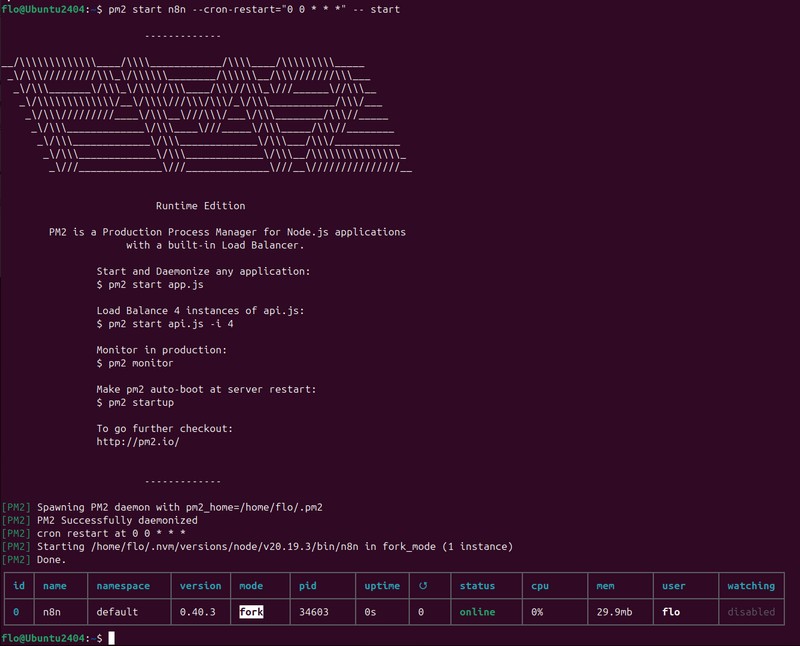Click the 'id' column header
This screenshot has height=646, width=800.
point(17,586)
